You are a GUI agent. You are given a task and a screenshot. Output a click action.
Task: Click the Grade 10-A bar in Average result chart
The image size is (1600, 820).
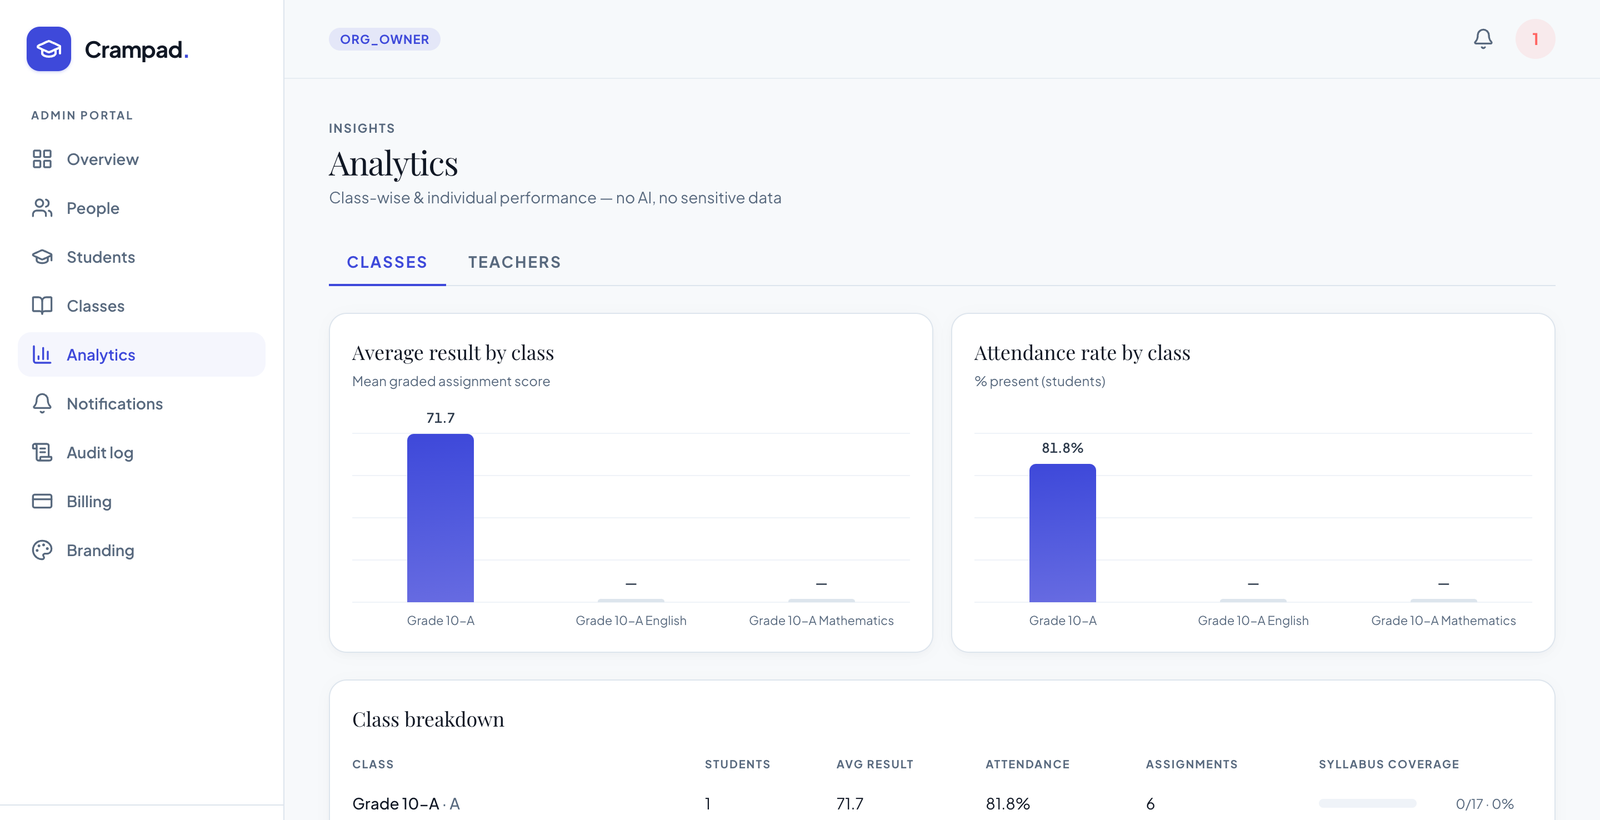tap(440, 518)
